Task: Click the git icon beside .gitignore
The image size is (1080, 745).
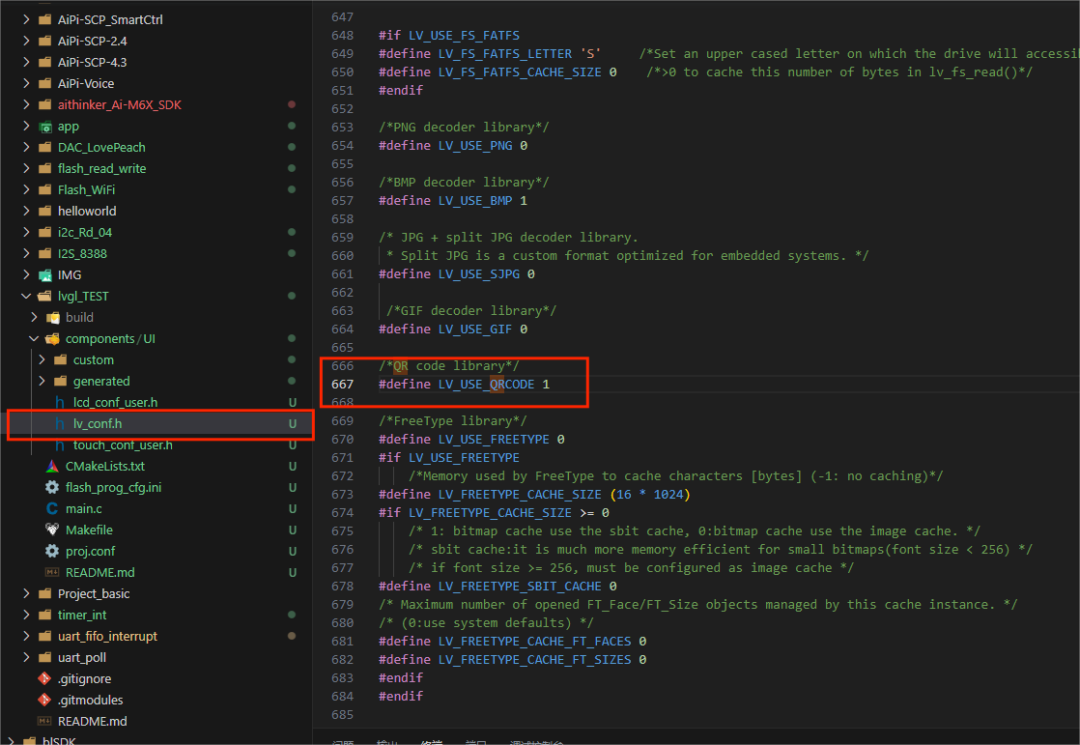Action: 45,679
